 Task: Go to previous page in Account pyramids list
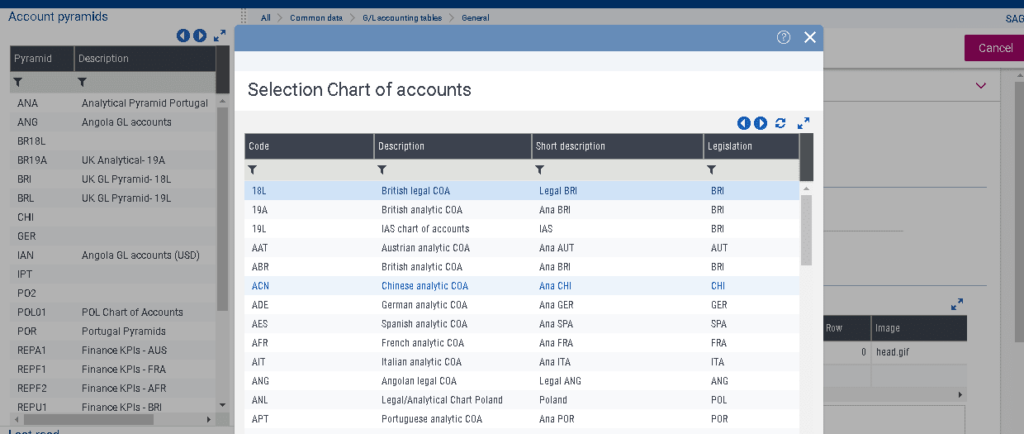tap(184, 36)
